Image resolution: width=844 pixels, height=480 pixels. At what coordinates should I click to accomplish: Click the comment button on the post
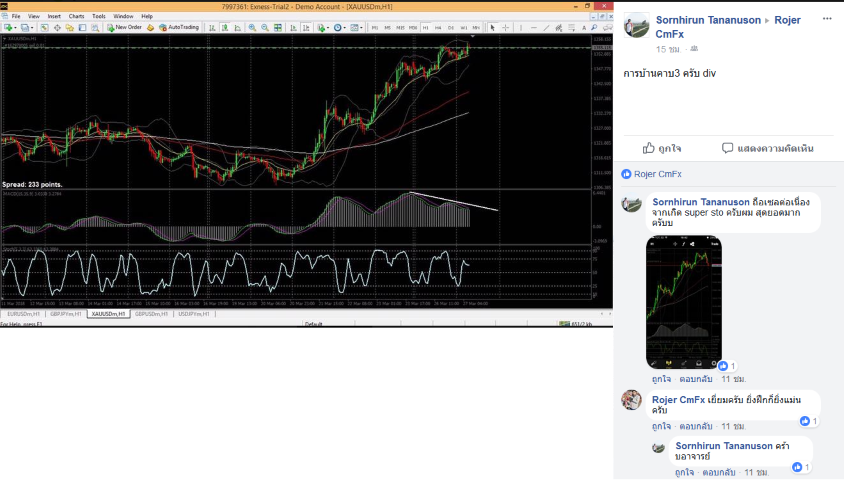(768, 148)
